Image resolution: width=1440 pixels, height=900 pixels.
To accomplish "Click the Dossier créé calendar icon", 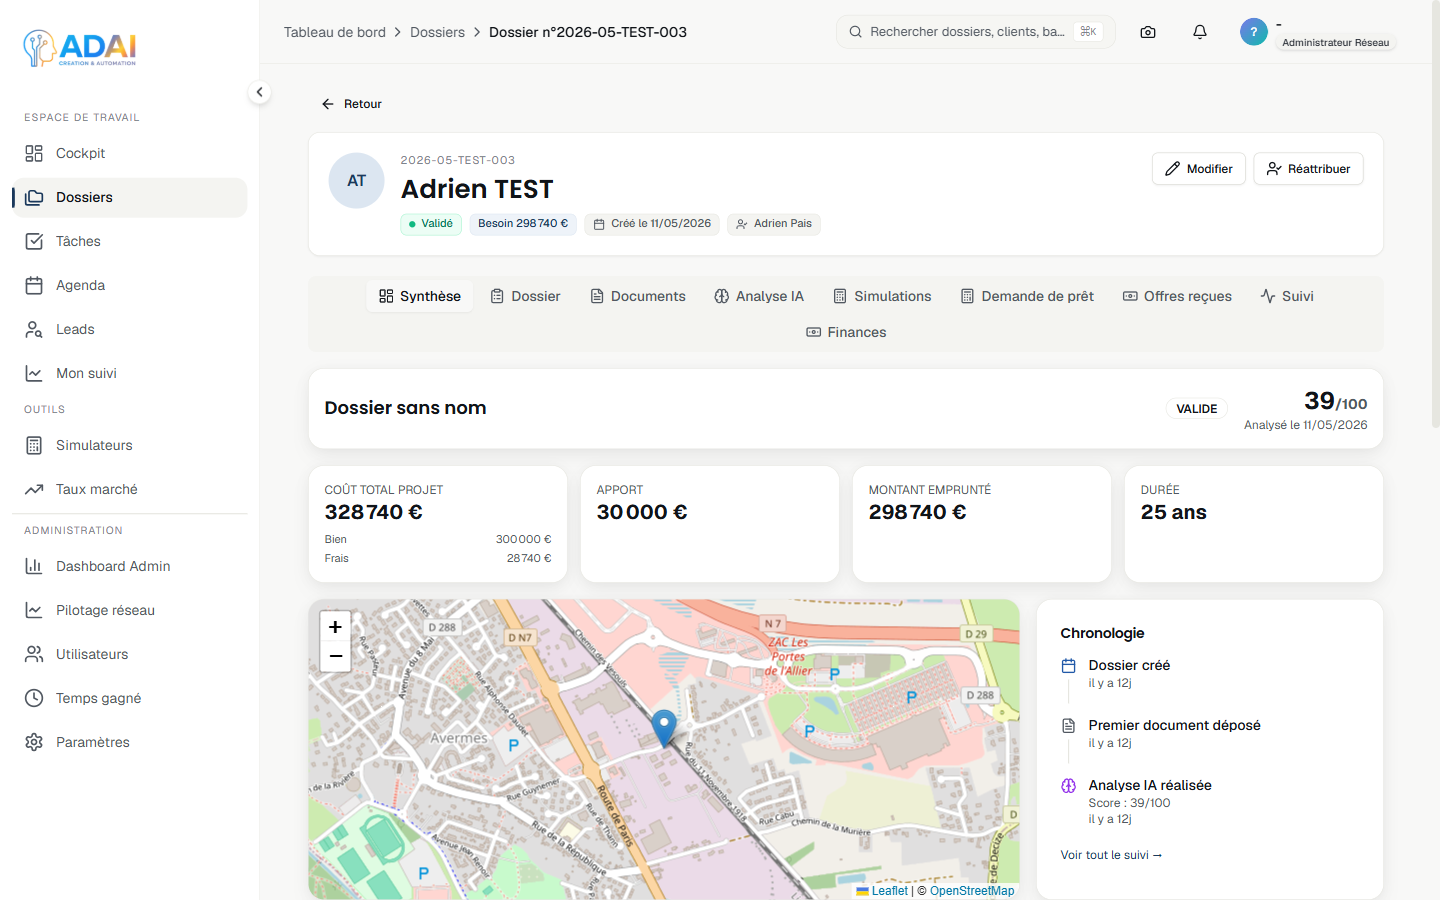I will coord(1068,666).
